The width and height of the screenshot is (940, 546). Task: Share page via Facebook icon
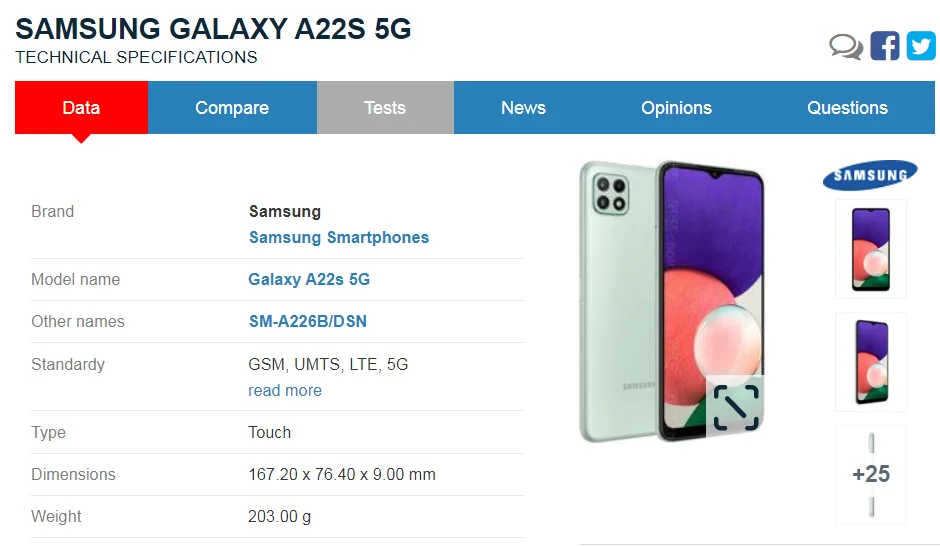pyautogui.click(x=885, y=46)
